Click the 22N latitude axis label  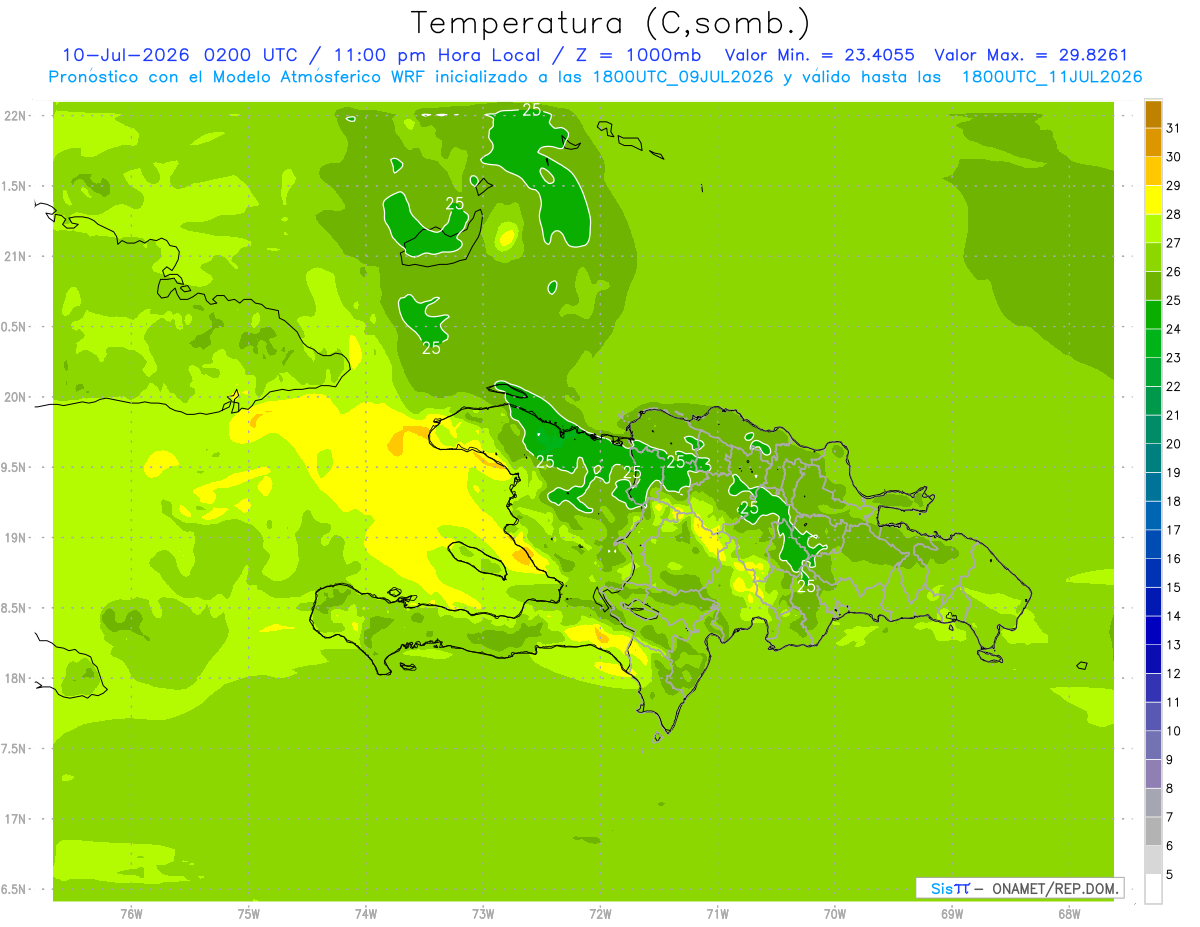15,115
